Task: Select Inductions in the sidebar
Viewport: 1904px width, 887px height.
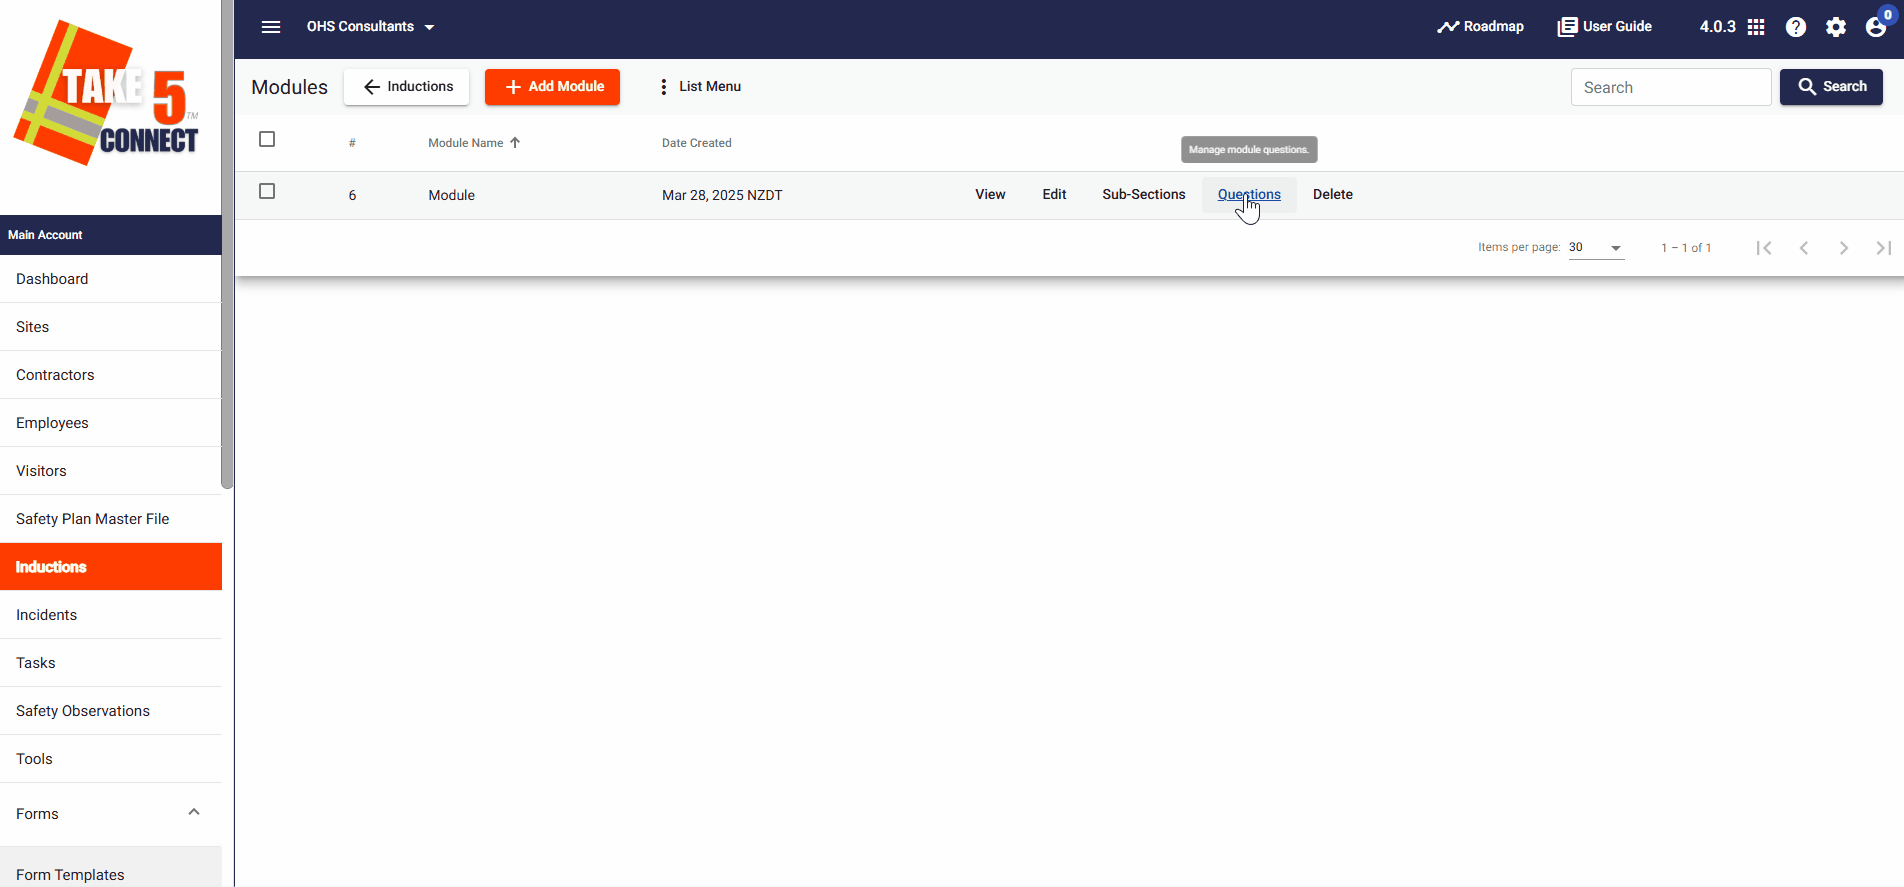Action: click(111, 567)
